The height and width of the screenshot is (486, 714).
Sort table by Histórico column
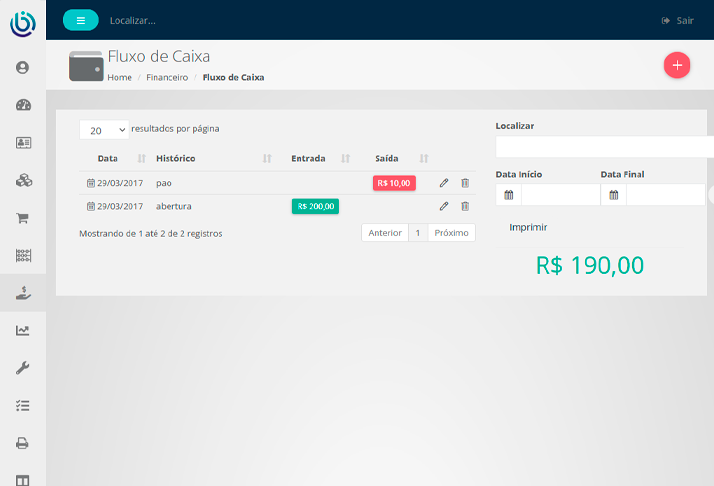pos(176,159)
